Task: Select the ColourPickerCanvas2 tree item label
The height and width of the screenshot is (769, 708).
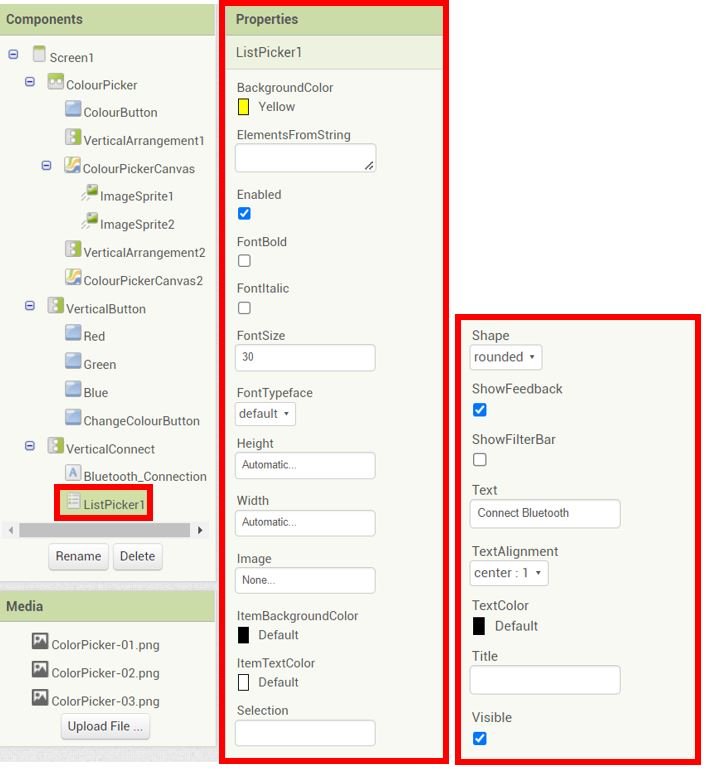Action: coord(143,281)
